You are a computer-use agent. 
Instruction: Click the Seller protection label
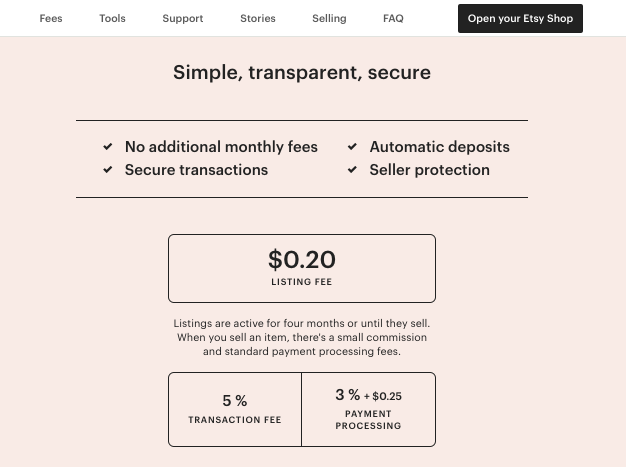(430, 170)
